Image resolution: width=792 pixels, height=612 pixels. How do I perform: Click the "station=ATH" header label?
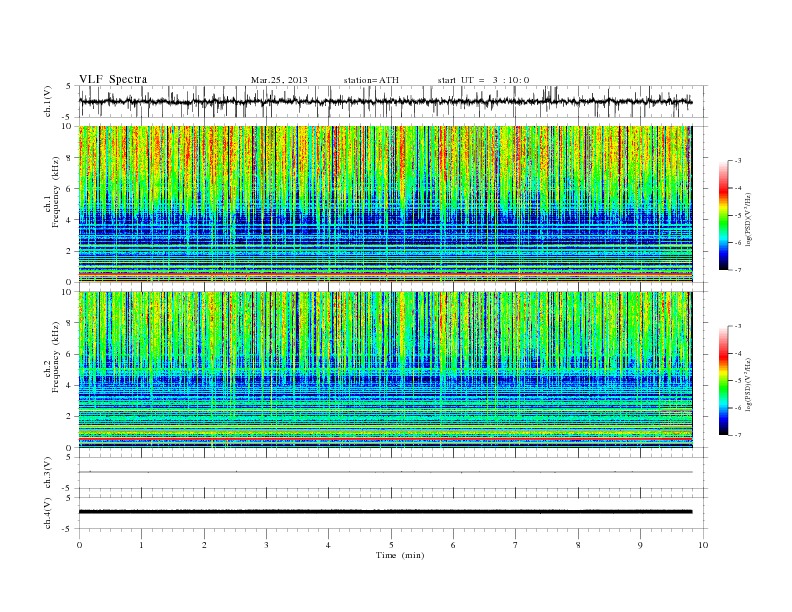[371, 80]
